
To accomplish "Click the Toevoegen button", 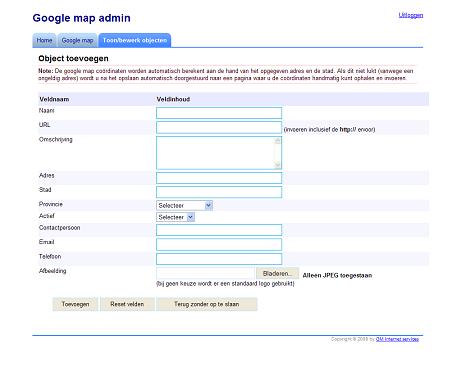I will 75,304.
